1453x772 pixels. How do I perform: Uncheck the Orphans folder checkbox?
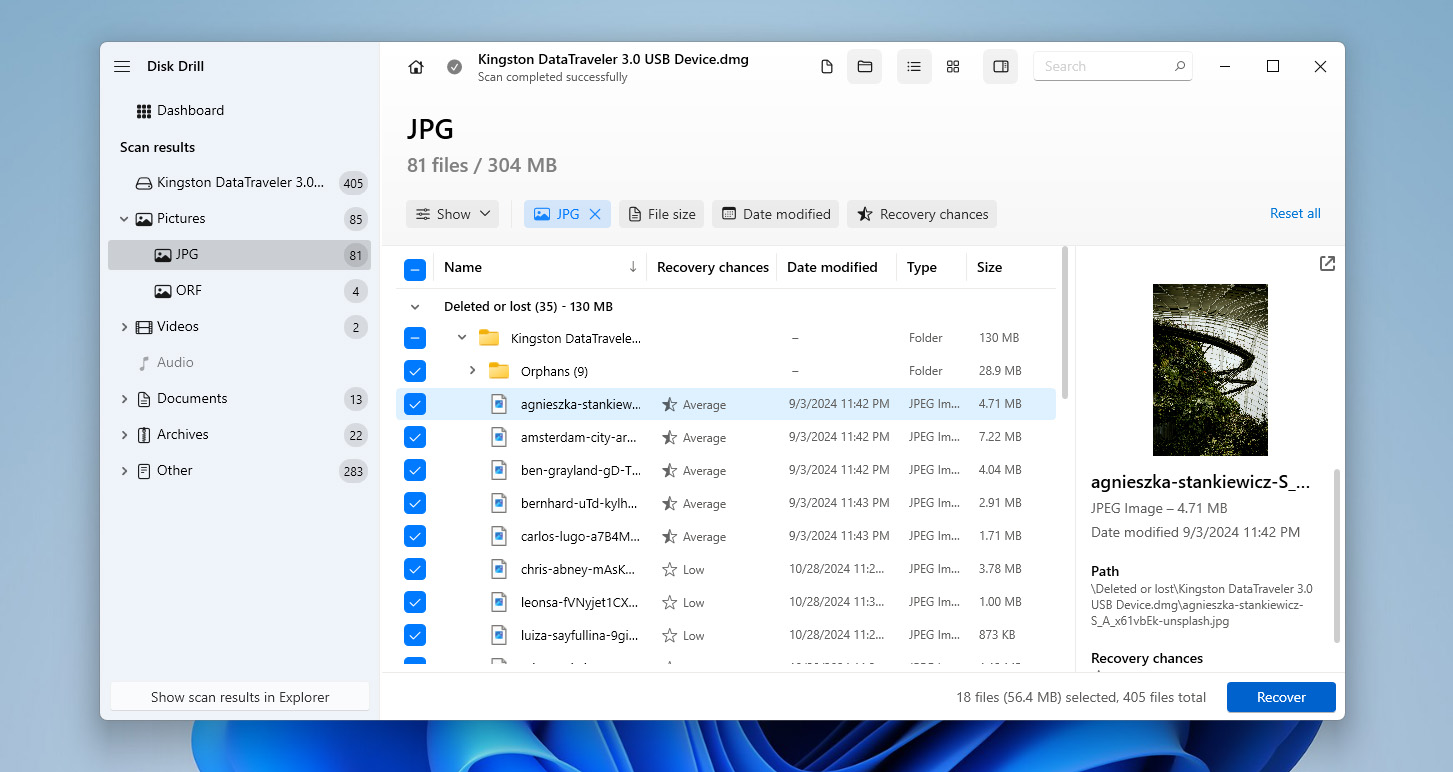click(414, 370)
